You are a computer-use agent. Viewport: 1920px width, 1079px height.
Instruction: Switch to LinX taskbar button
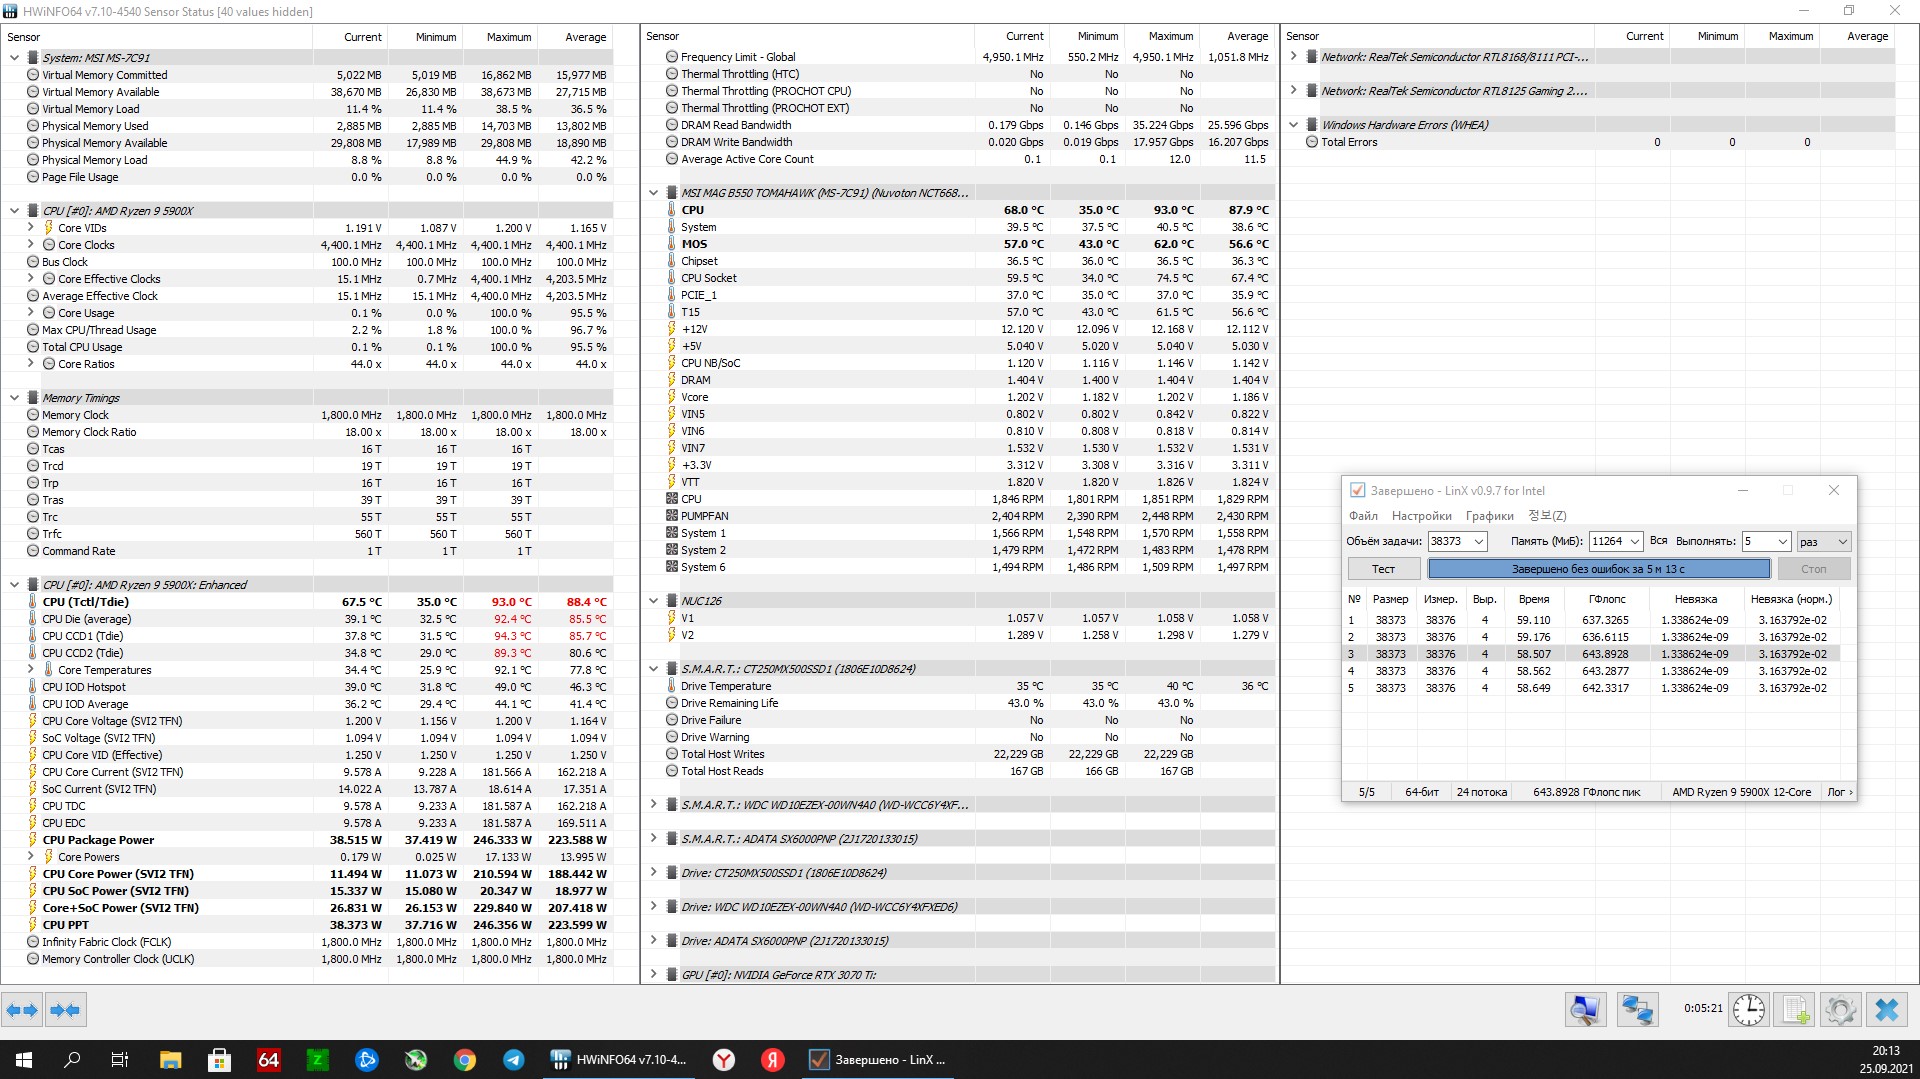[879, 1060]
